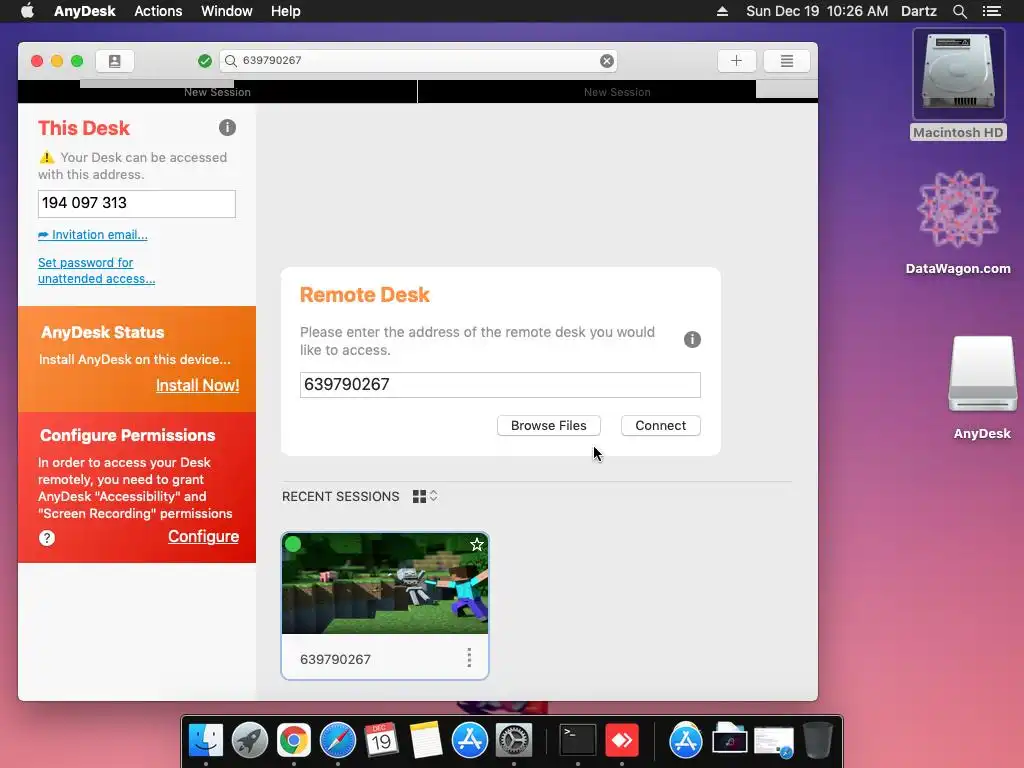Open Set password for unattended access
1024x768 pixels.
point(97,270)
